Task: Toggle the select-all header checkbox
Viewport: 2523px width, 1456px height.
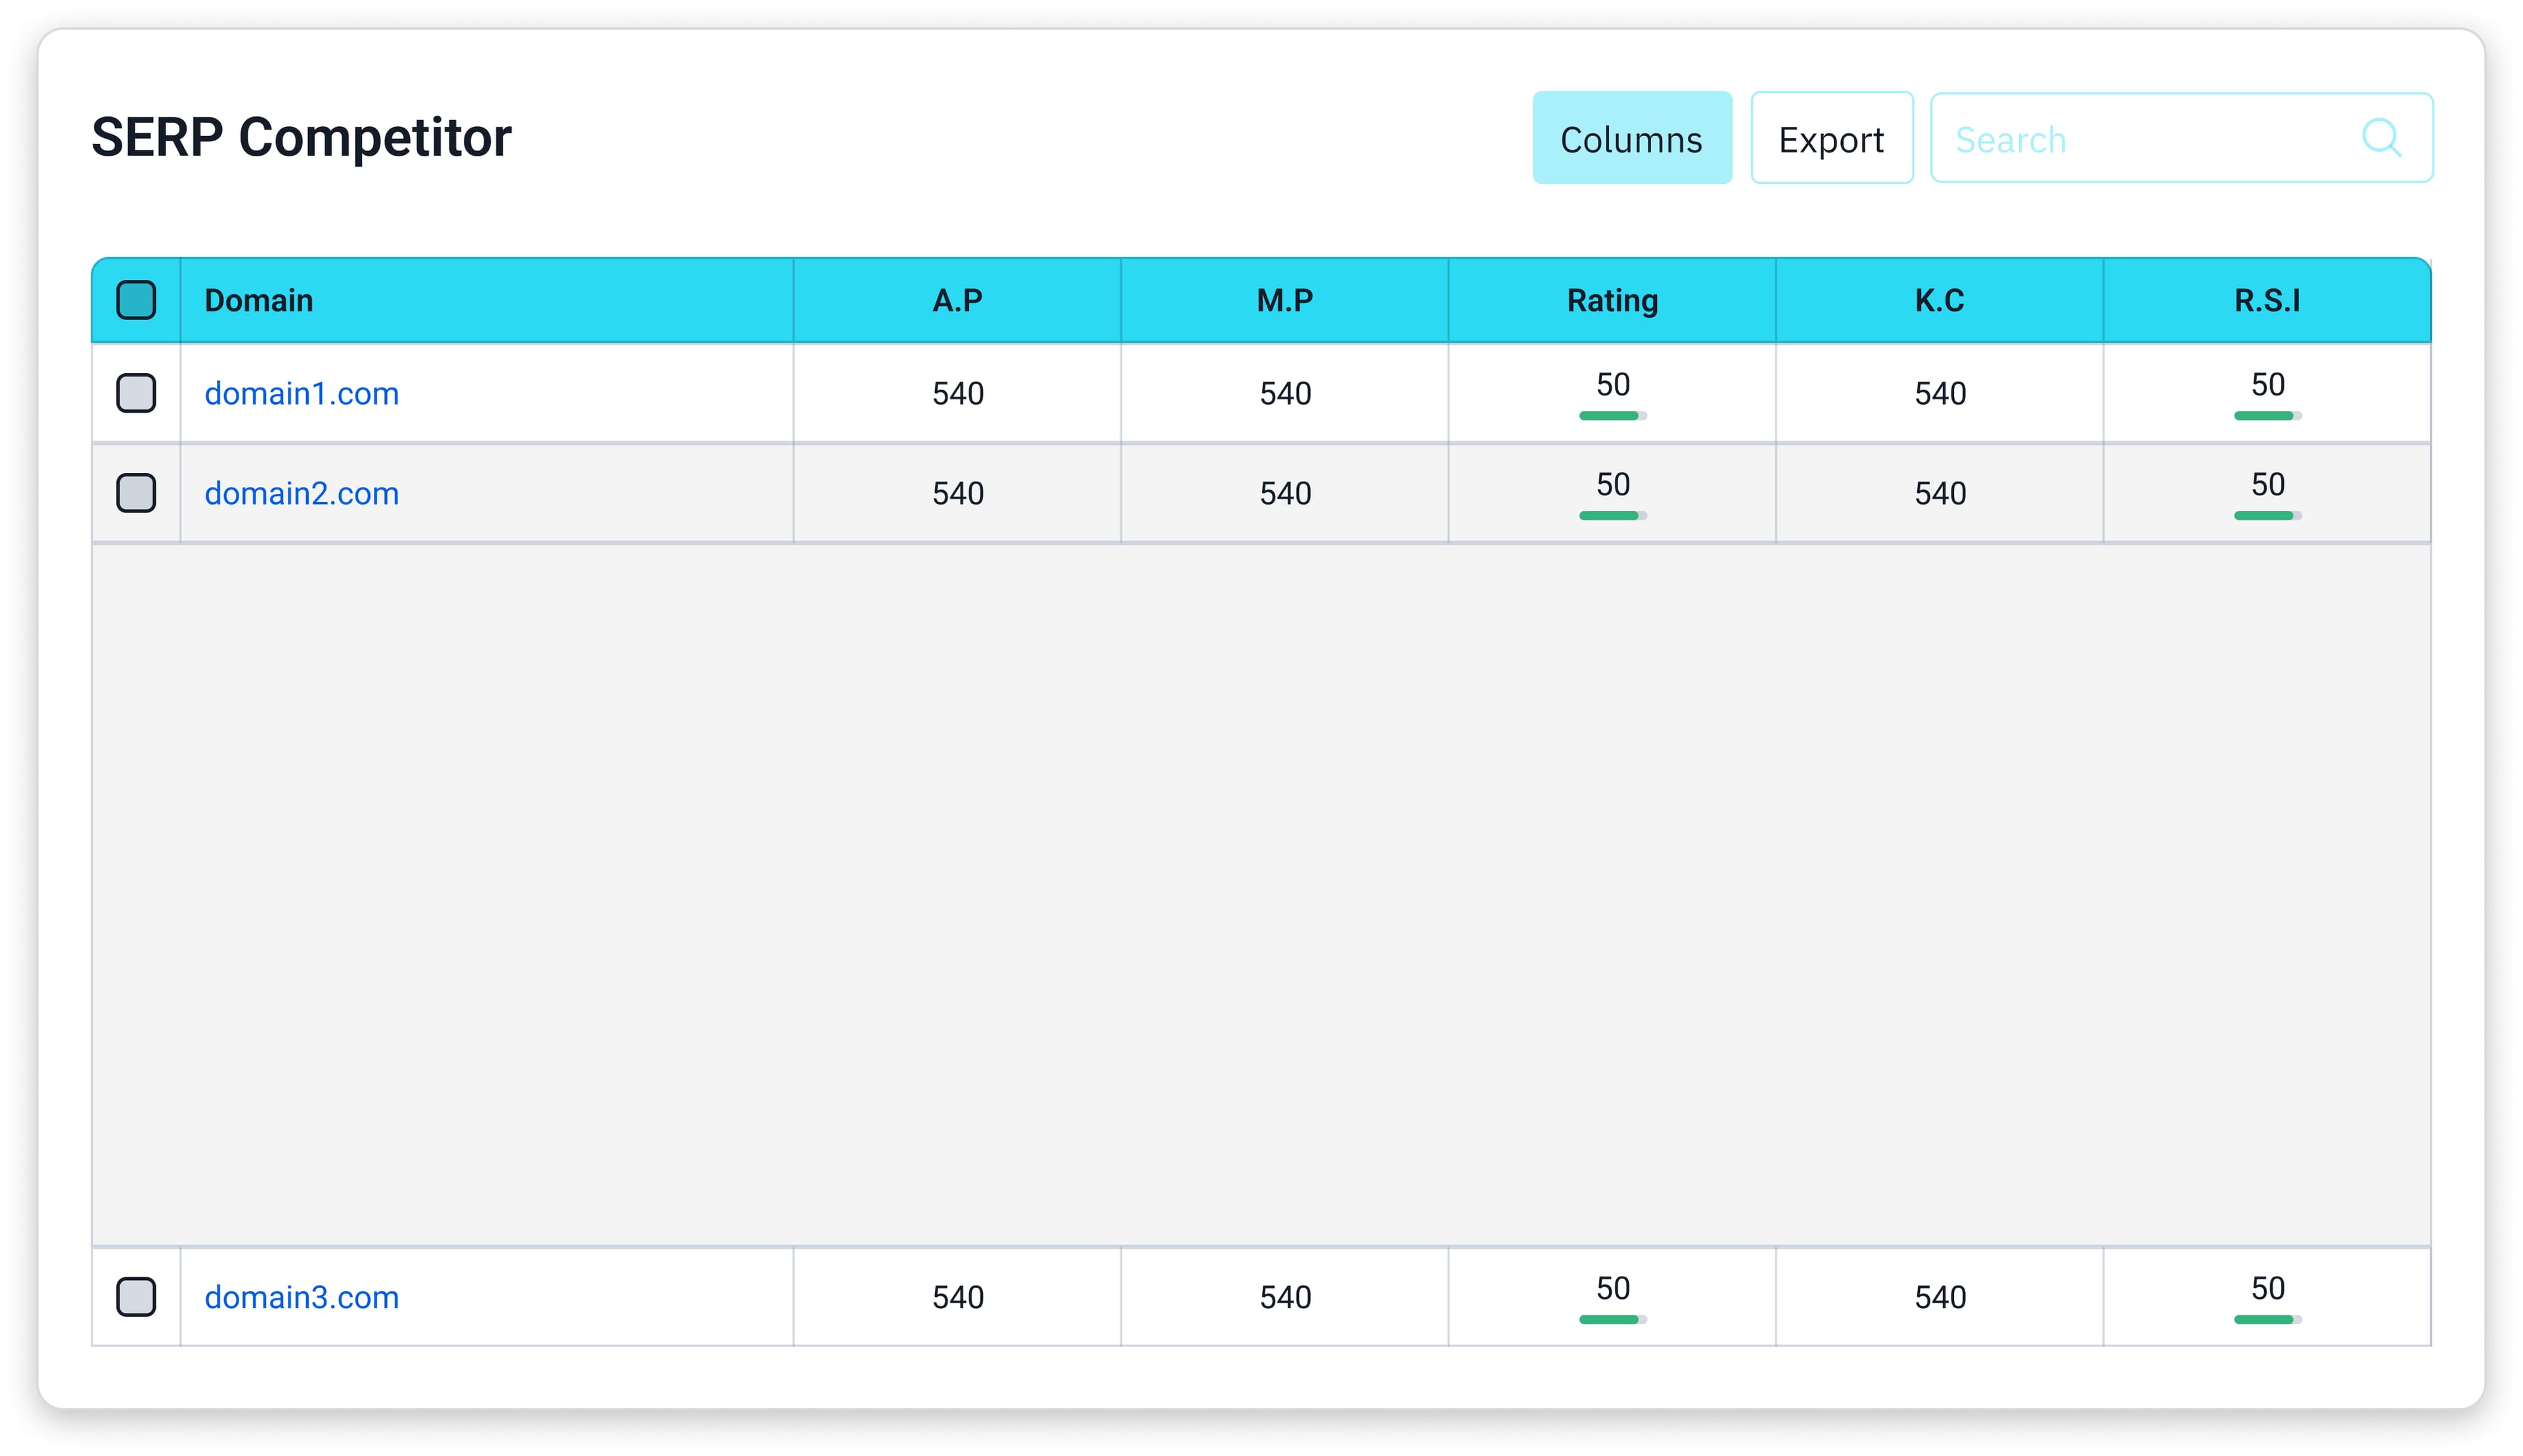Action: 136,300
